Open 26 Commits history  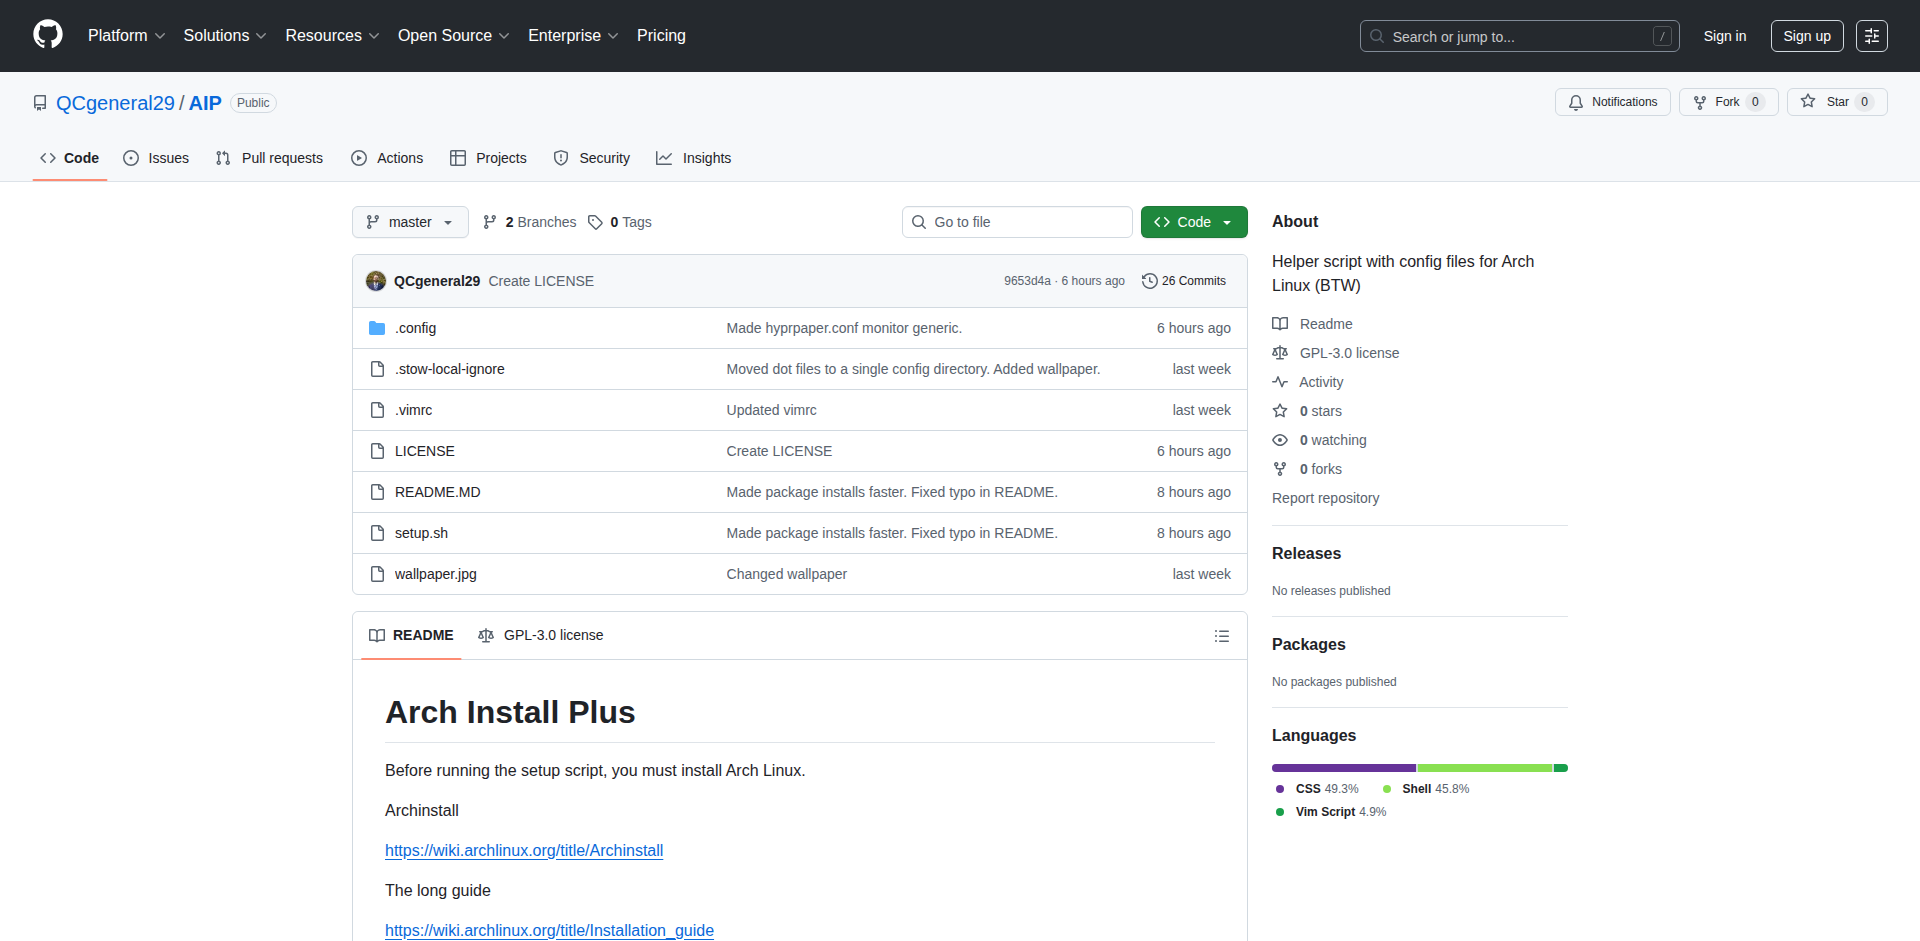tap(1184, 281)
